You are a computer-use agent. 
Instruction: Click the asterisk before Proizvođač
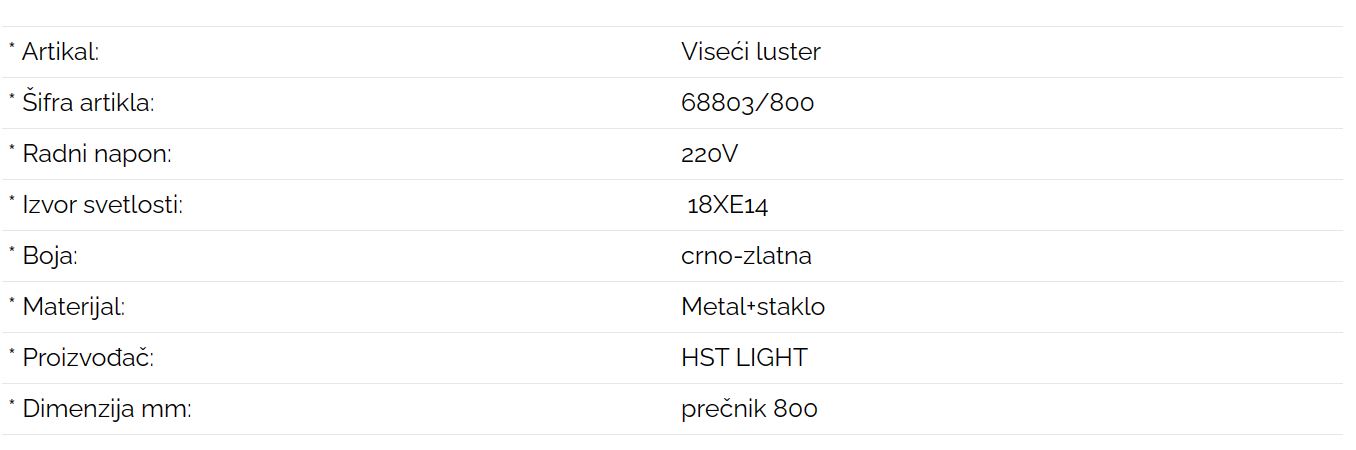[12, 354]
